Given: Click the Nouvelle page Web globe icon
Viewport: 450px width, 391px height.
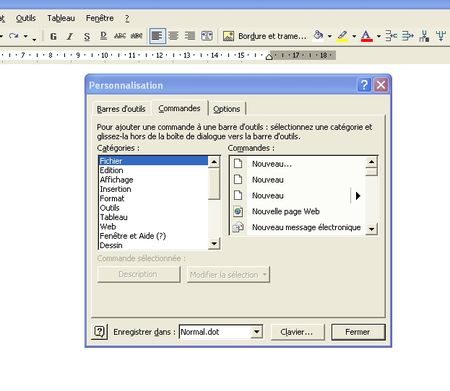Looking at the screenshot, I should [x=238, y=211].
